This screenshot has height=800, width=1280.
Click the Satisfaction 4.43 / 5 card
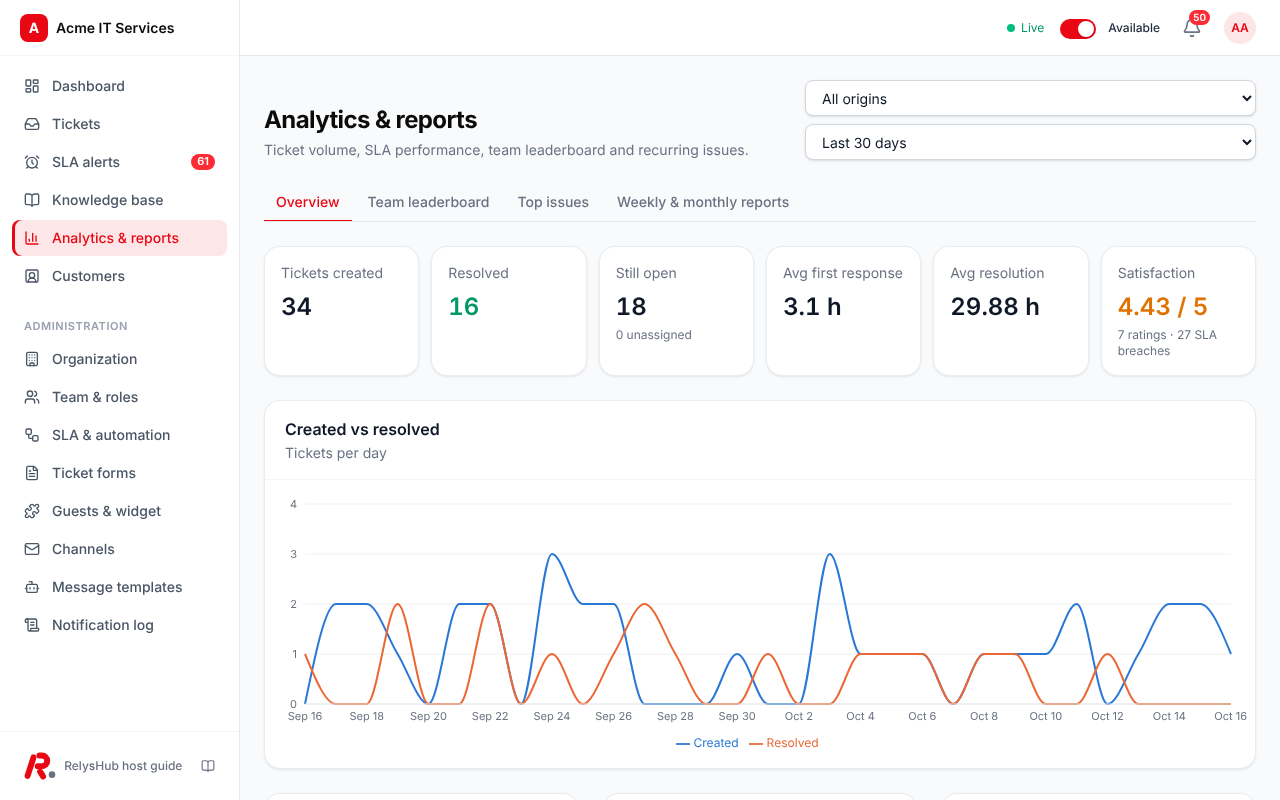click(1178, 311)
